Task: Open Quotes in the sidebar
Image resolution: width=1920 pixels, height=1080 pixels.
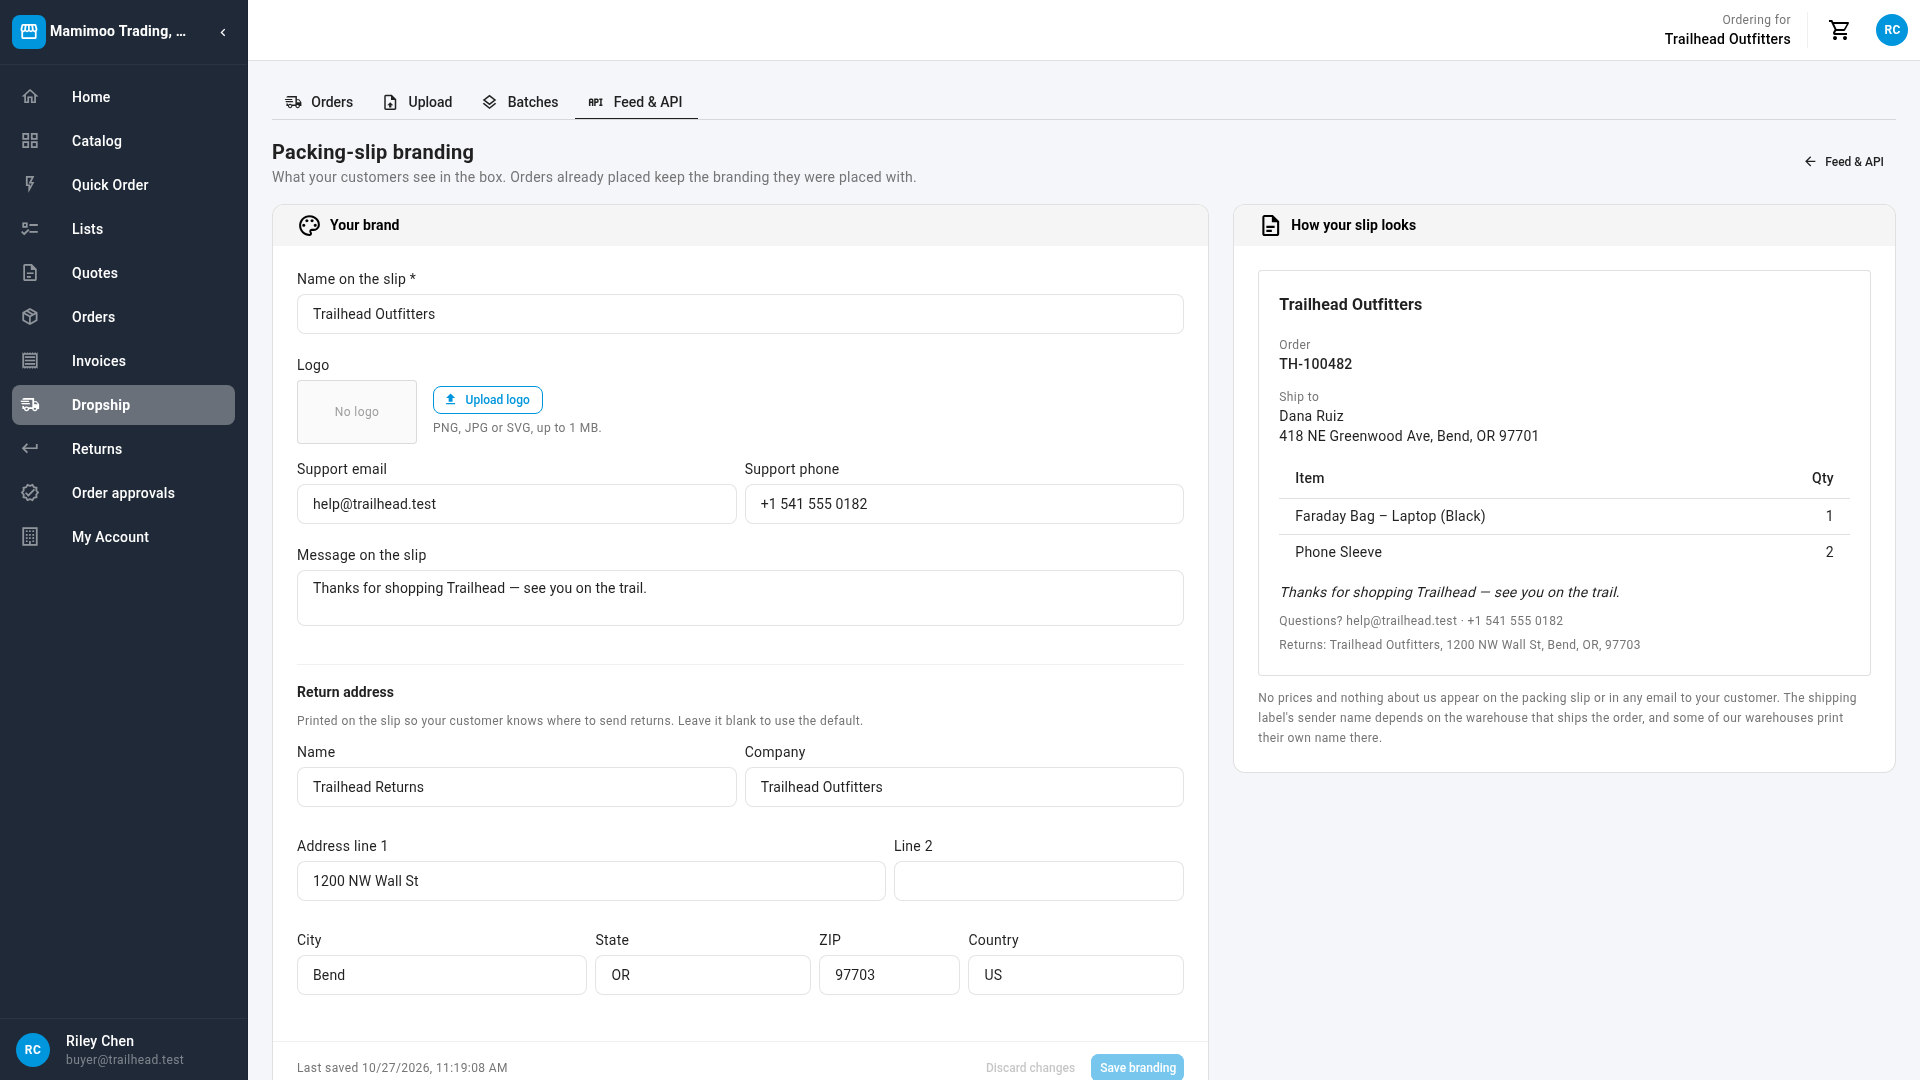Action: (123, 273)
